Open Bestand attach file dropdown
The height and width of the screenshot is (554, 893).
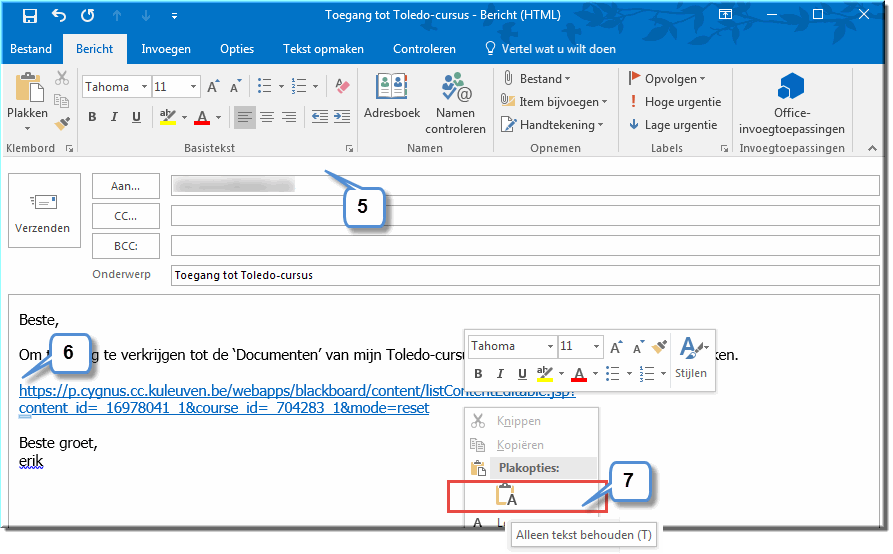[x=537, y=79]
